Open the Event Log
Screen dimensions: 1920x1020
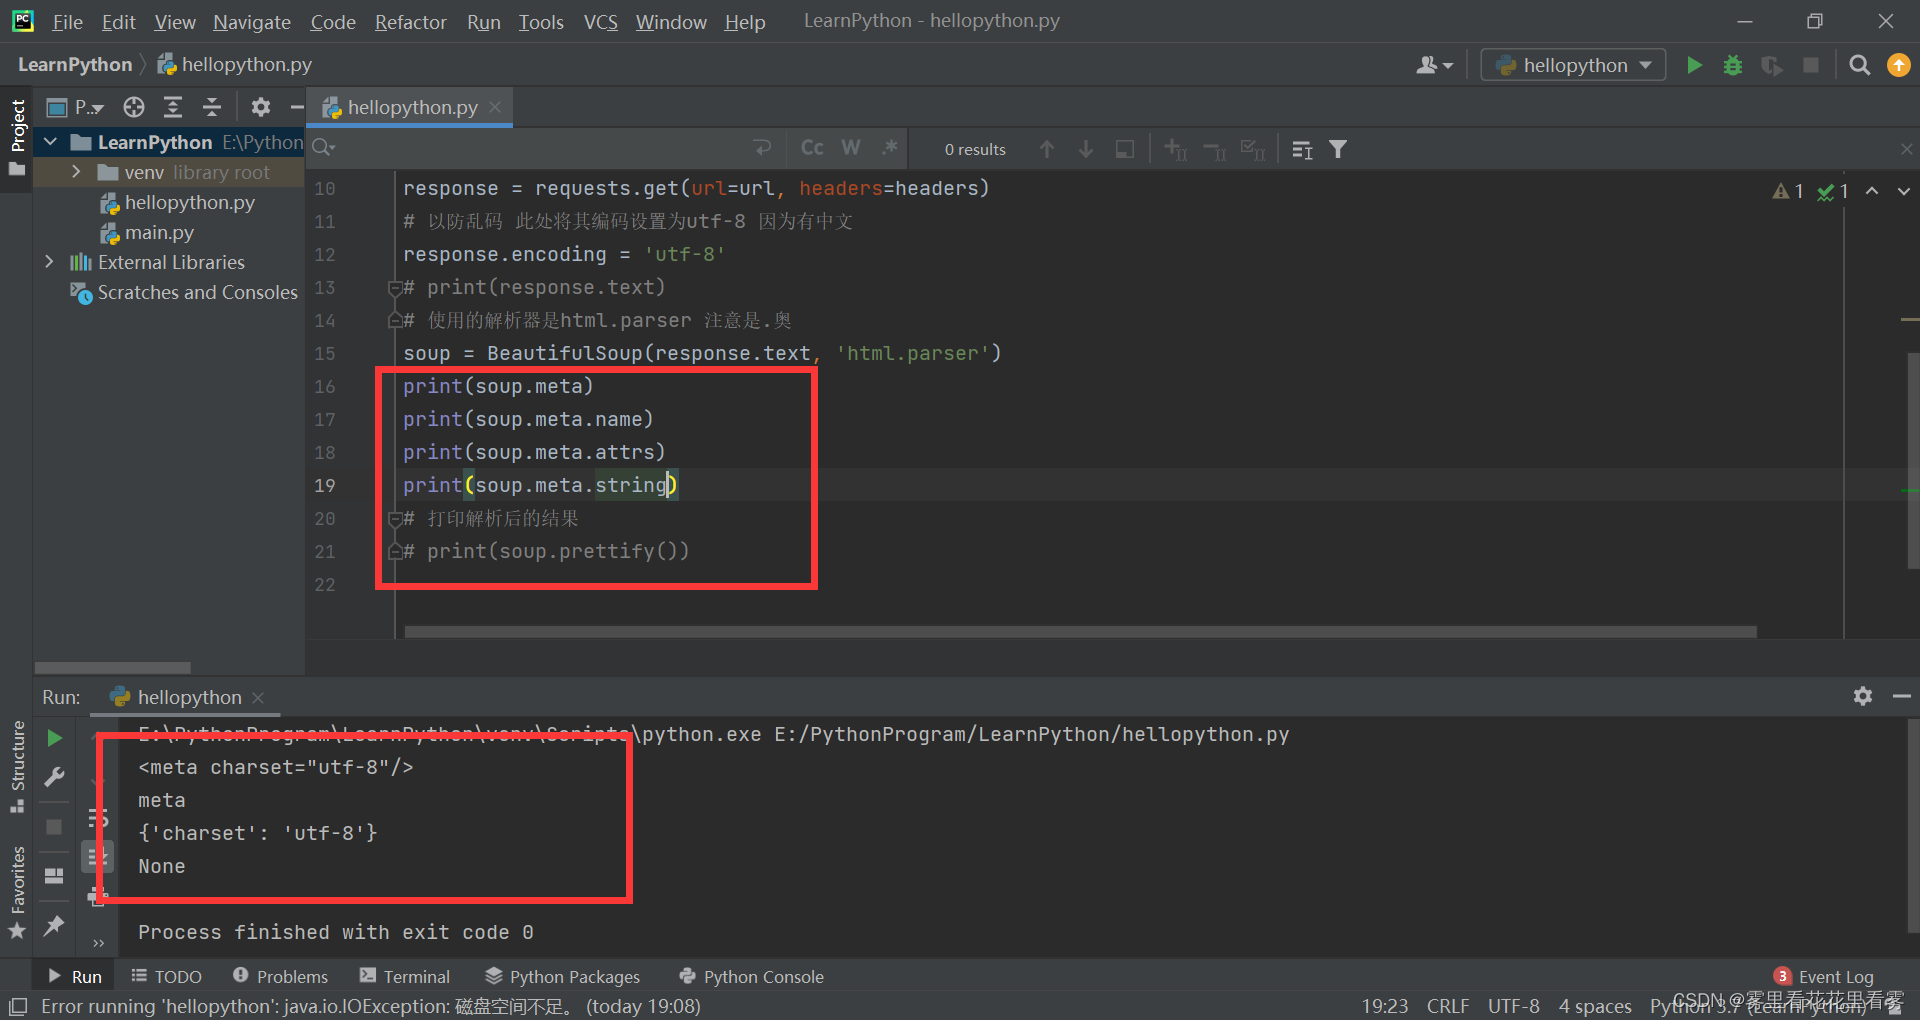coord(1824,976)
